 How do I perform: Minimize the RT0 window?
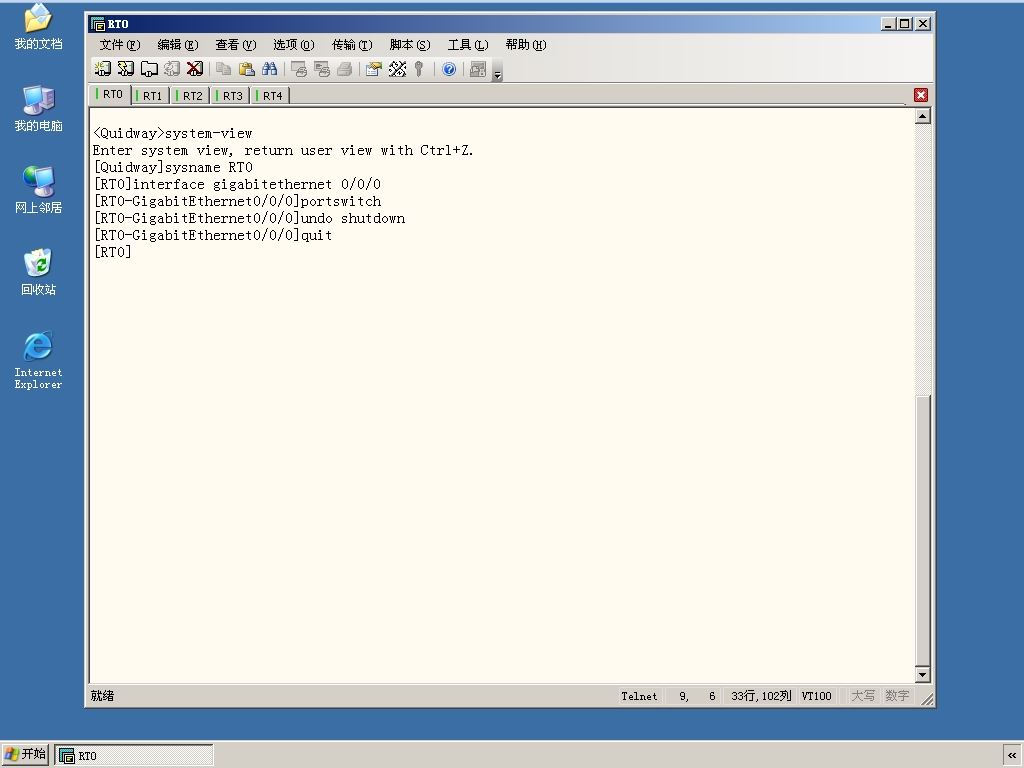click(888, 24)
